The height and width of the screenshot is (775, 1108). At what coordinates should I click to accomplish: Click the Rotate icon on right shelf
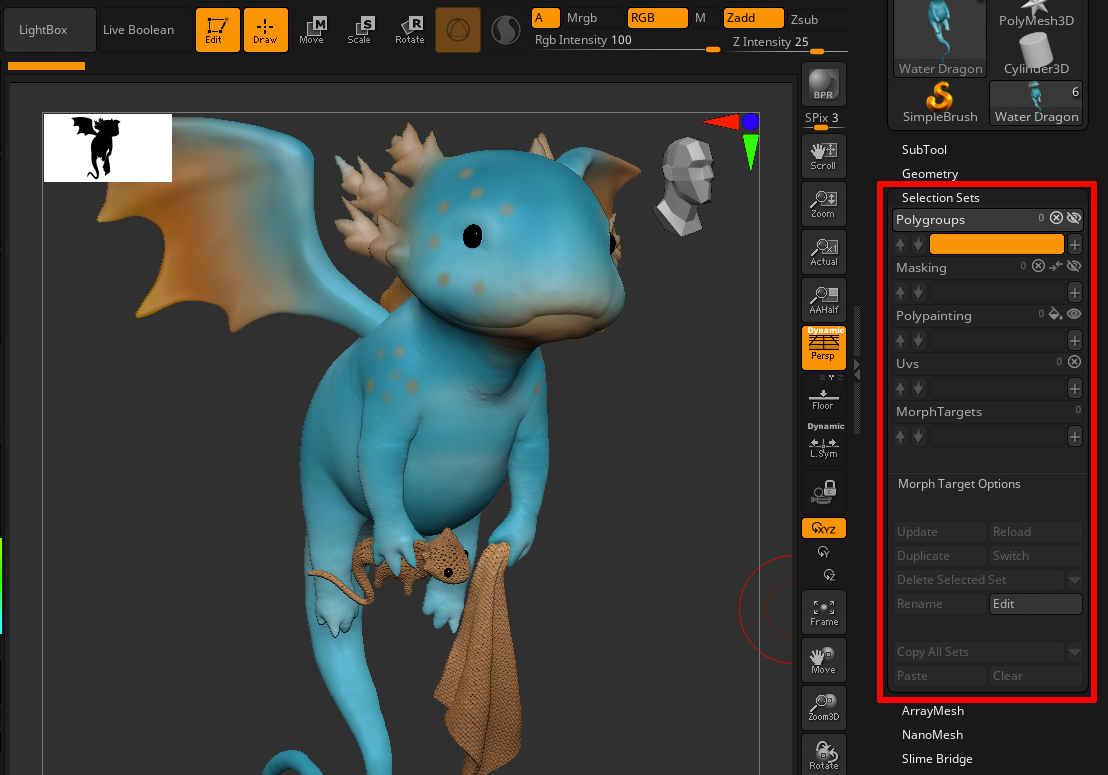tap(823, 755)
